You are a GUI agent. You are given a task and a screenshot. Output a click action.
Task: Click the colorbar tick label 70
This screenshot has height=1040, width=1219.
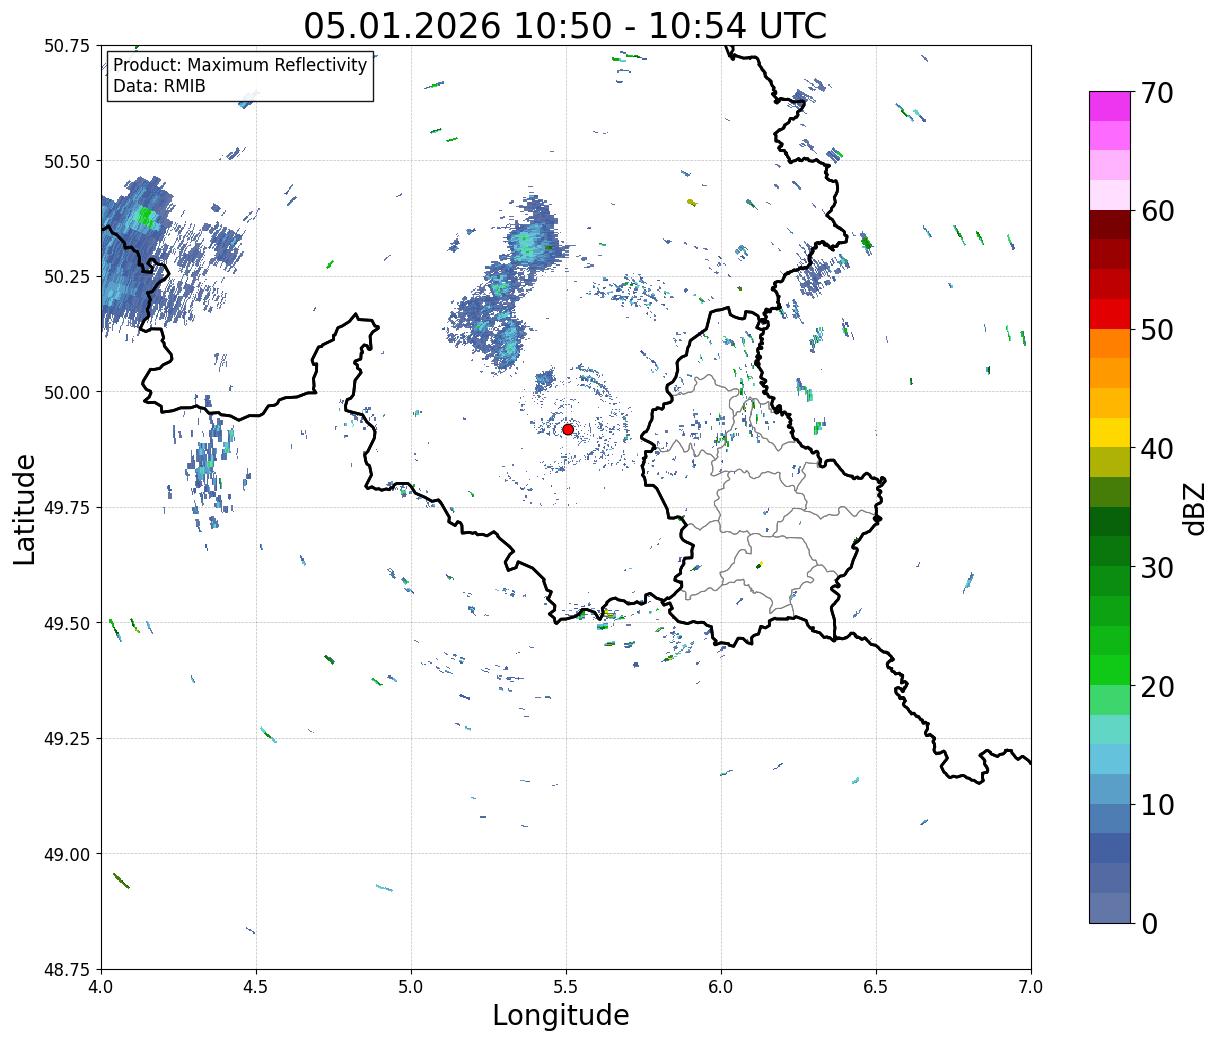click(1157, 93)
